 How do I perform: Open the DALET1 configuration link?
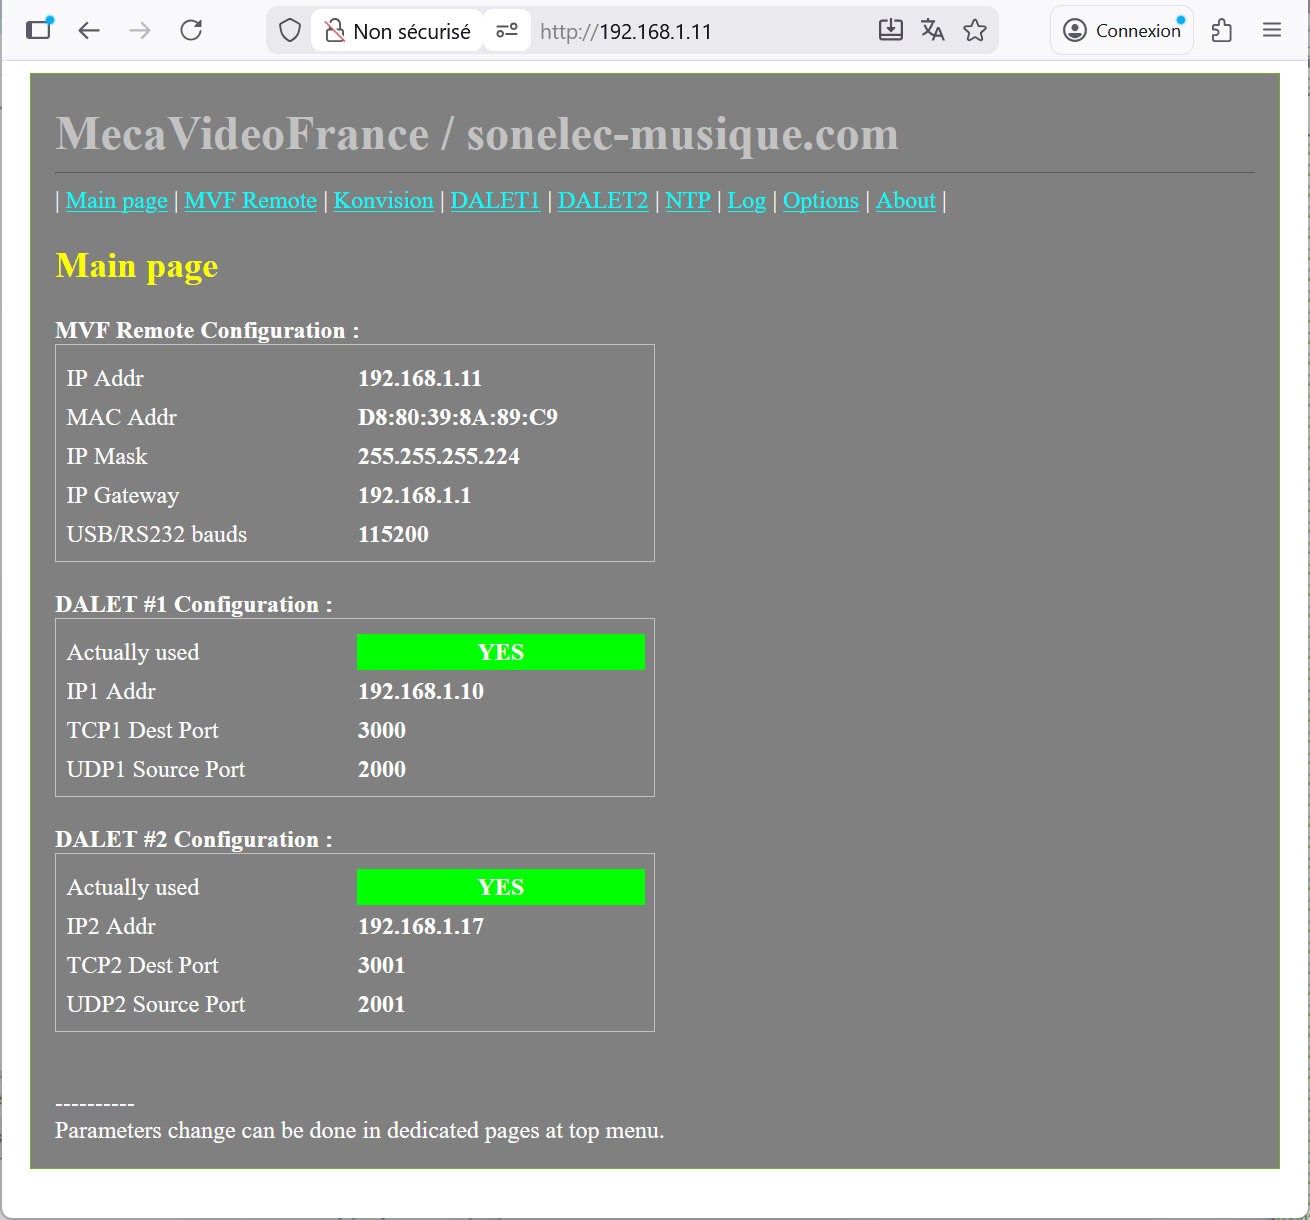(x=495, y=201)
